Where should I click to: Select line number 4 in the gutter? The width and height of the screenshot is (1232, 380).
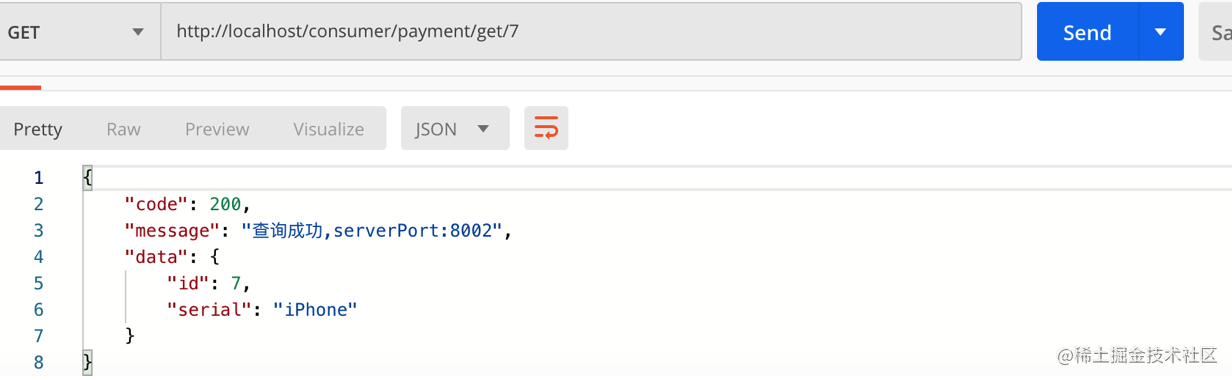click(x=39, y=257)
